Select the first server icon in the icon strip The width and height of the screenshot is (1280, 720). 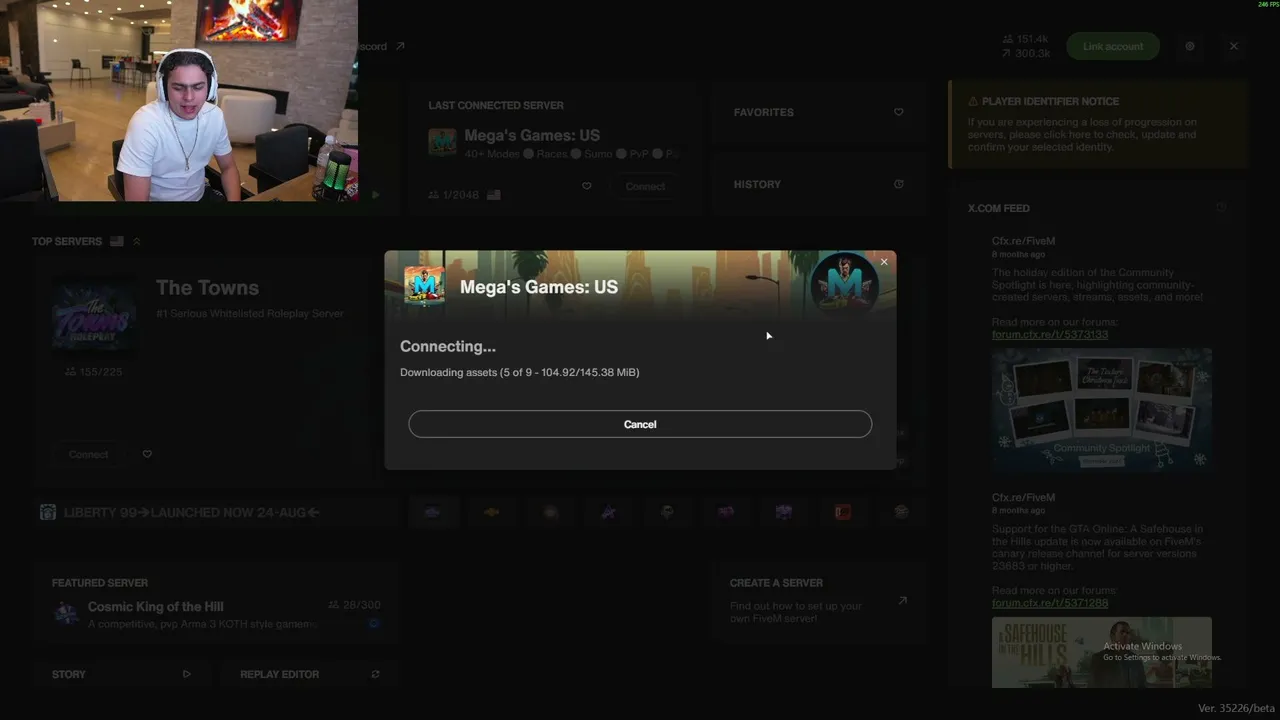(432, 512)
